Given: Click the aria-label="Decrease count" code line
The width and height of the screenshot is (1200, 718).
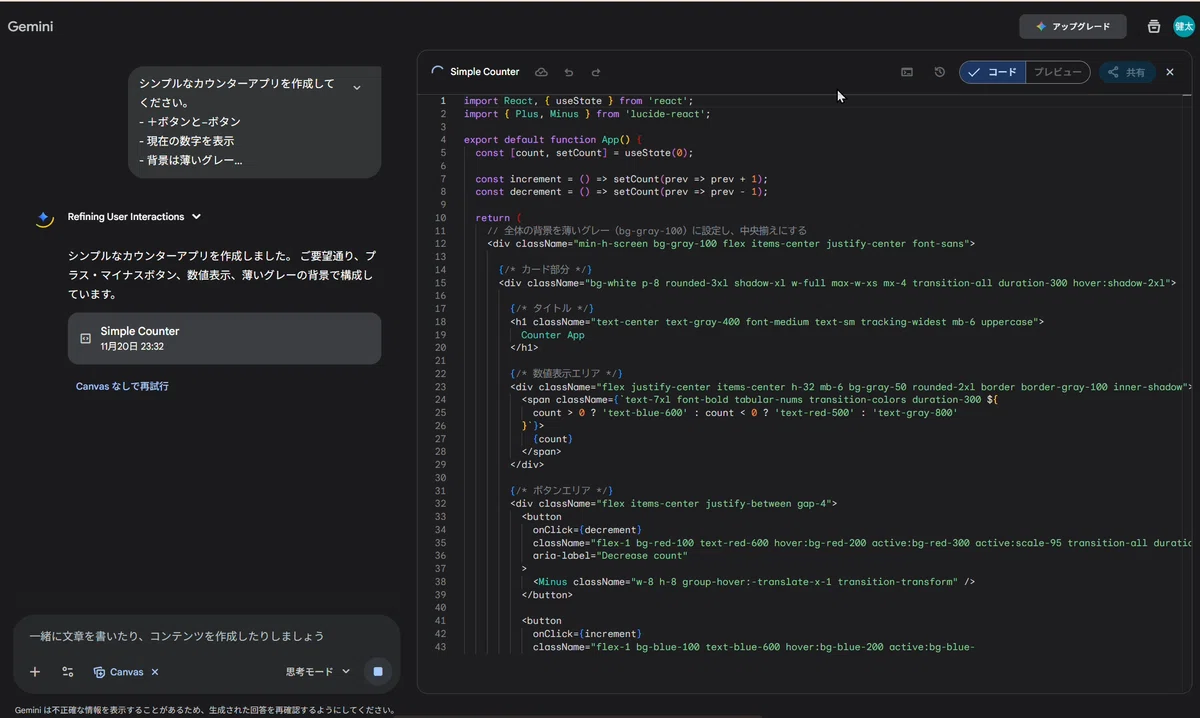Looking at the screenshot, I should coord(610,555).
